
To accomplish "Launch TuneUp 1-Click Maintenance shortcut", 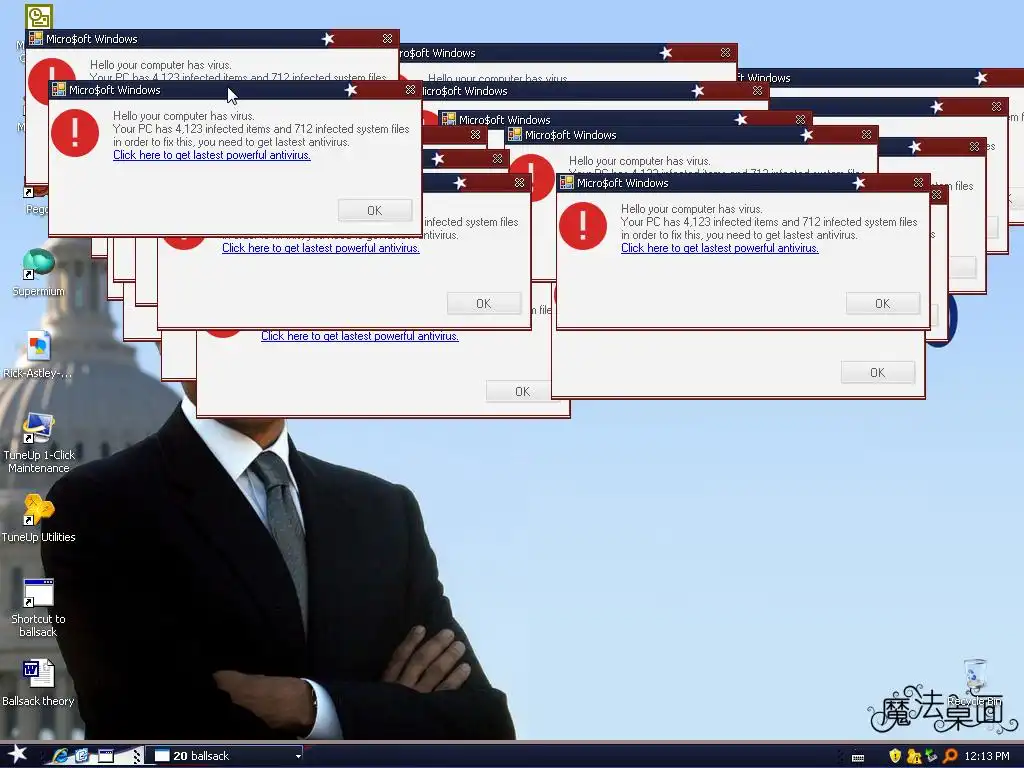I will coord(38,443).
